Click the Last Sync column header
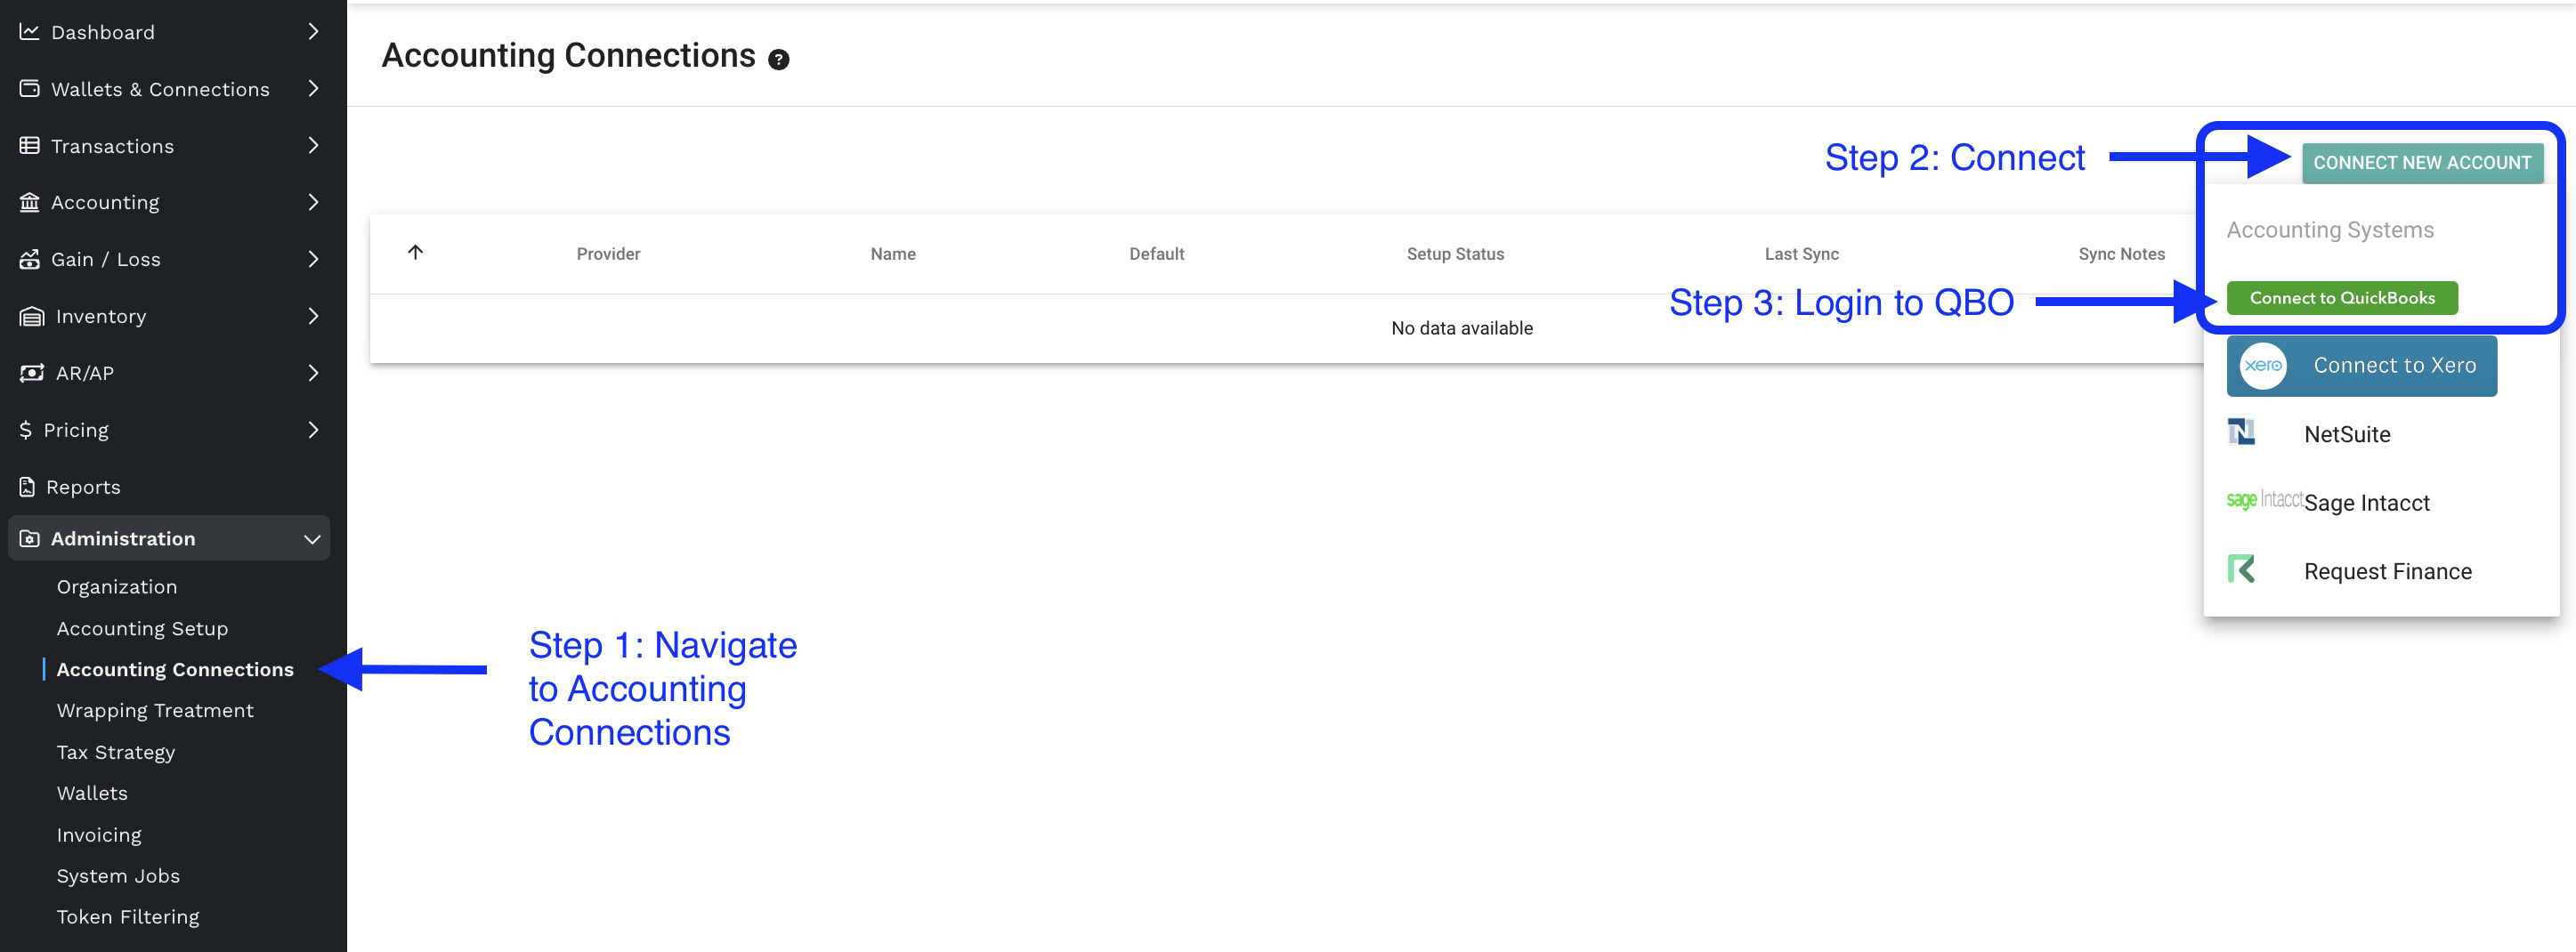 1801,254
